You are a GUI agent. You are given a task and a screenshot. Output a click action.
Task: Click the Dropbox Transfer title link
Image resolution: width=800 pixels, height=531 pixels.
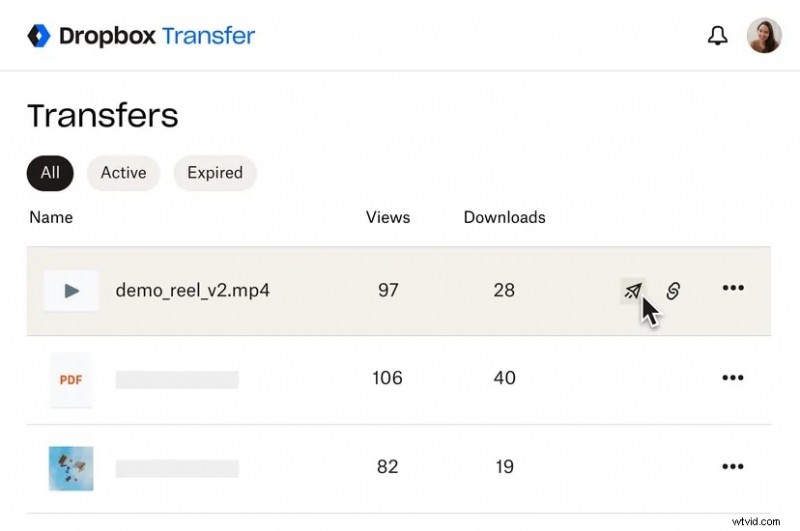157,36
